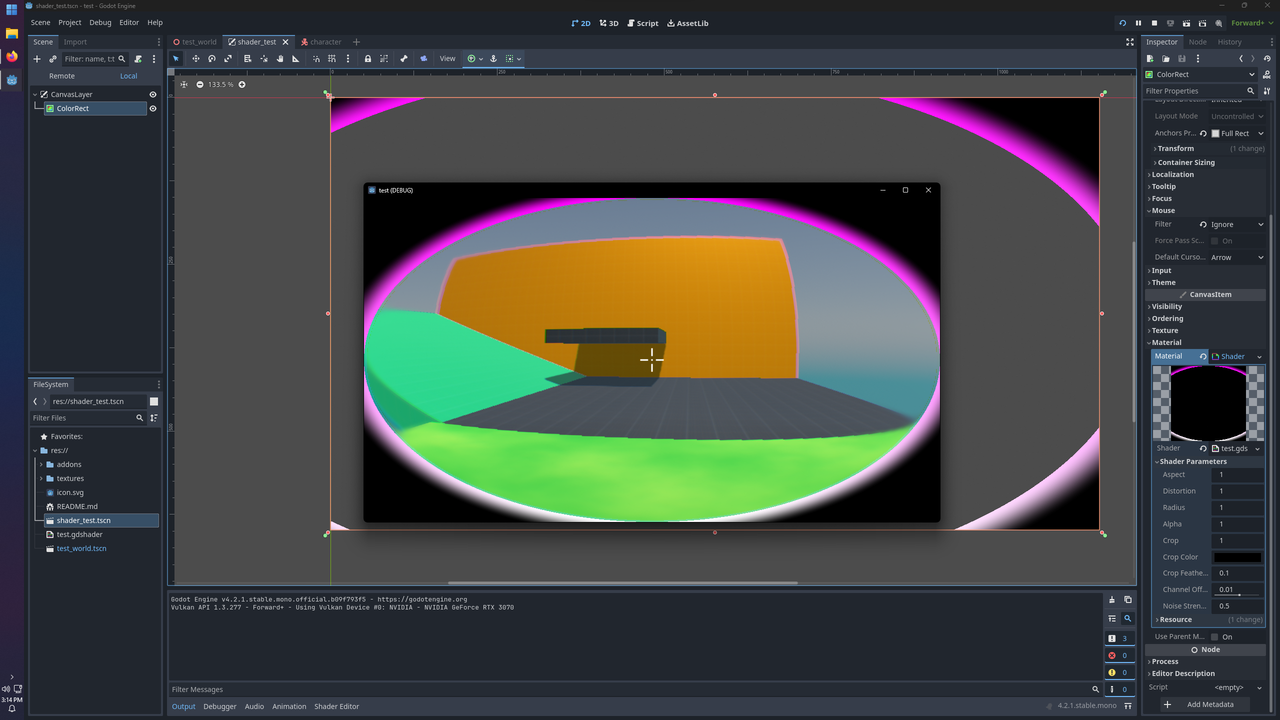Switch to the 3D workspace
Image resolution: width=1280 pixels, height=720 pixels.
coord(609,23)
